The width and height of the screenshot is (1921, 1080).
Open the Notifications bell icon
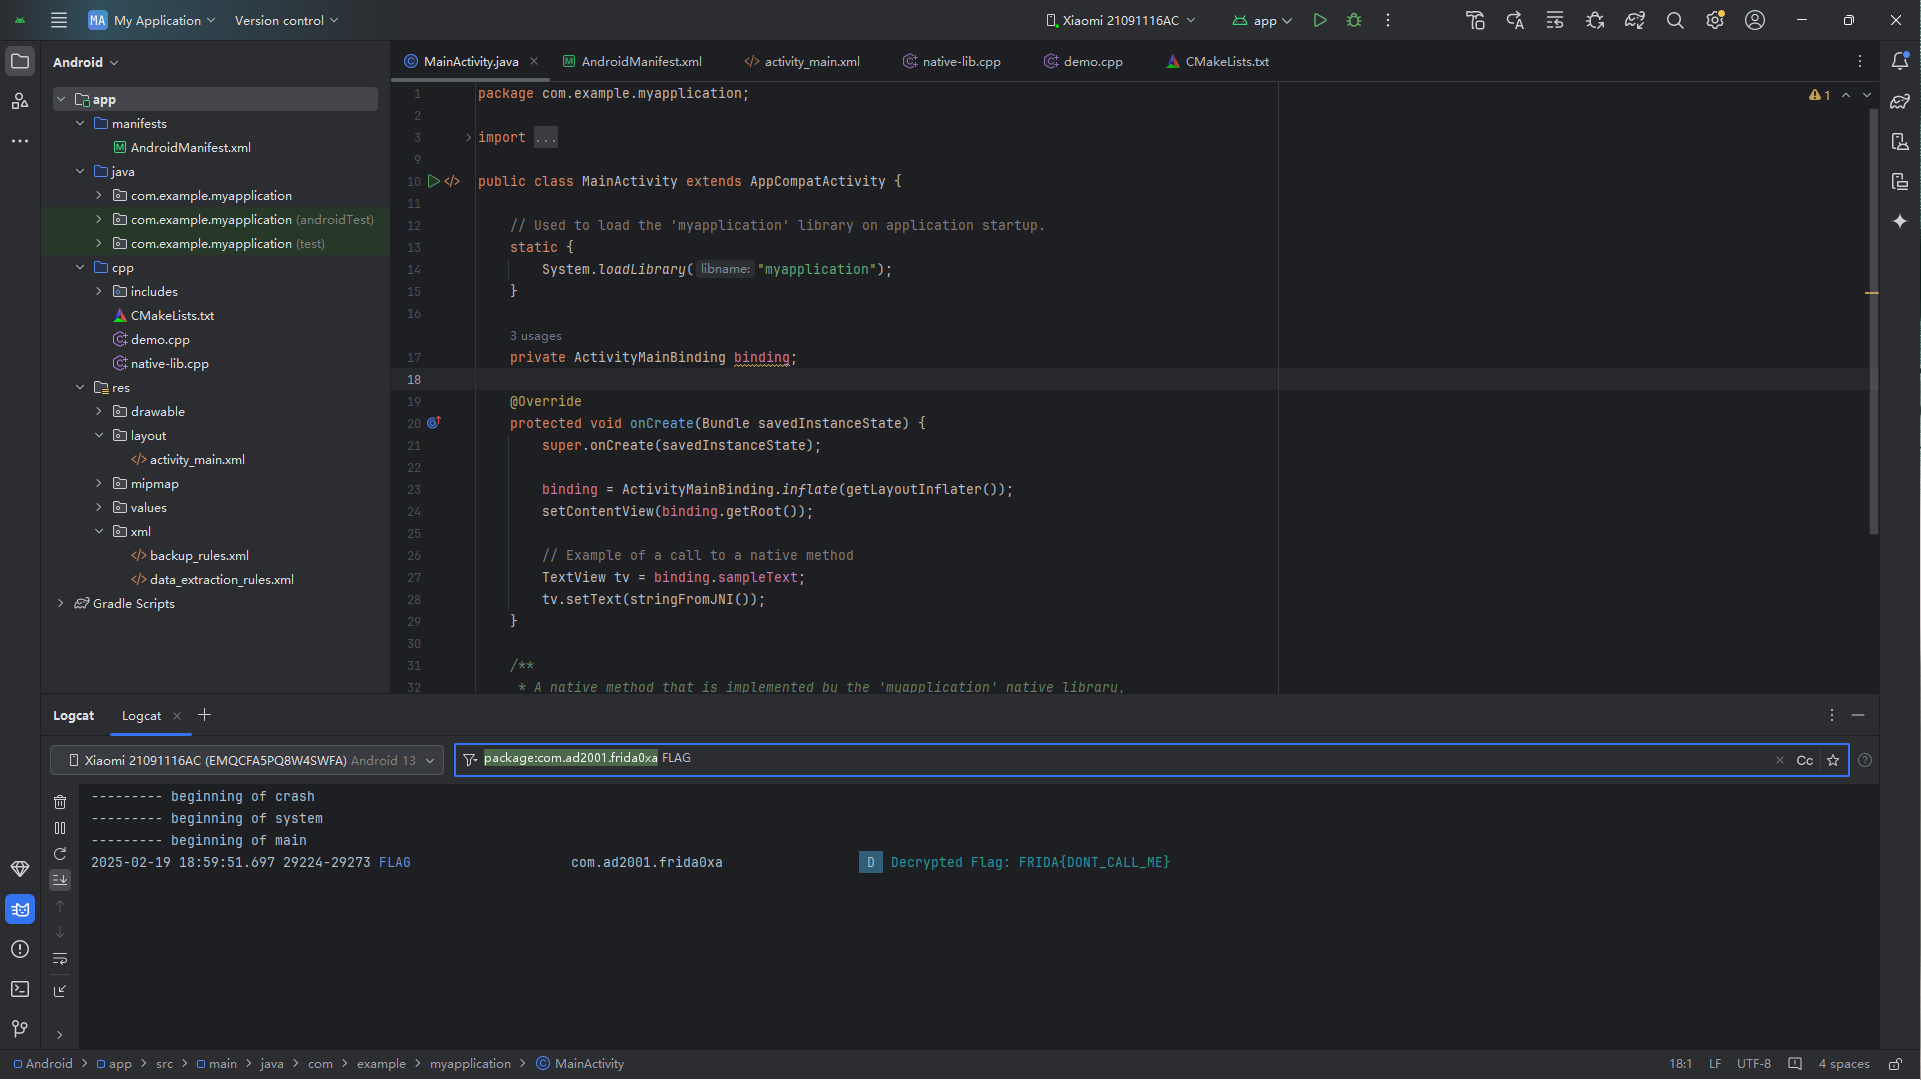[x=1900, y=61]
